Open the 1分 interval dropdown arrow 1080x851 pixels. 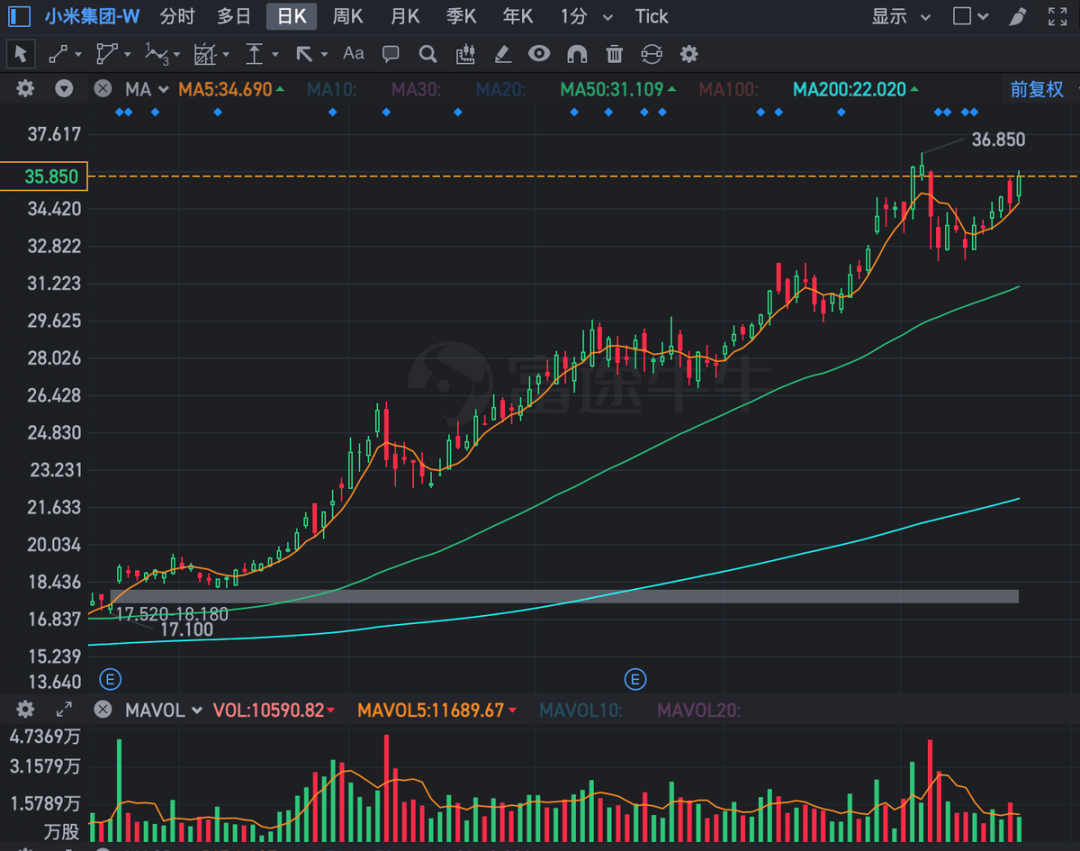point(608,17)
